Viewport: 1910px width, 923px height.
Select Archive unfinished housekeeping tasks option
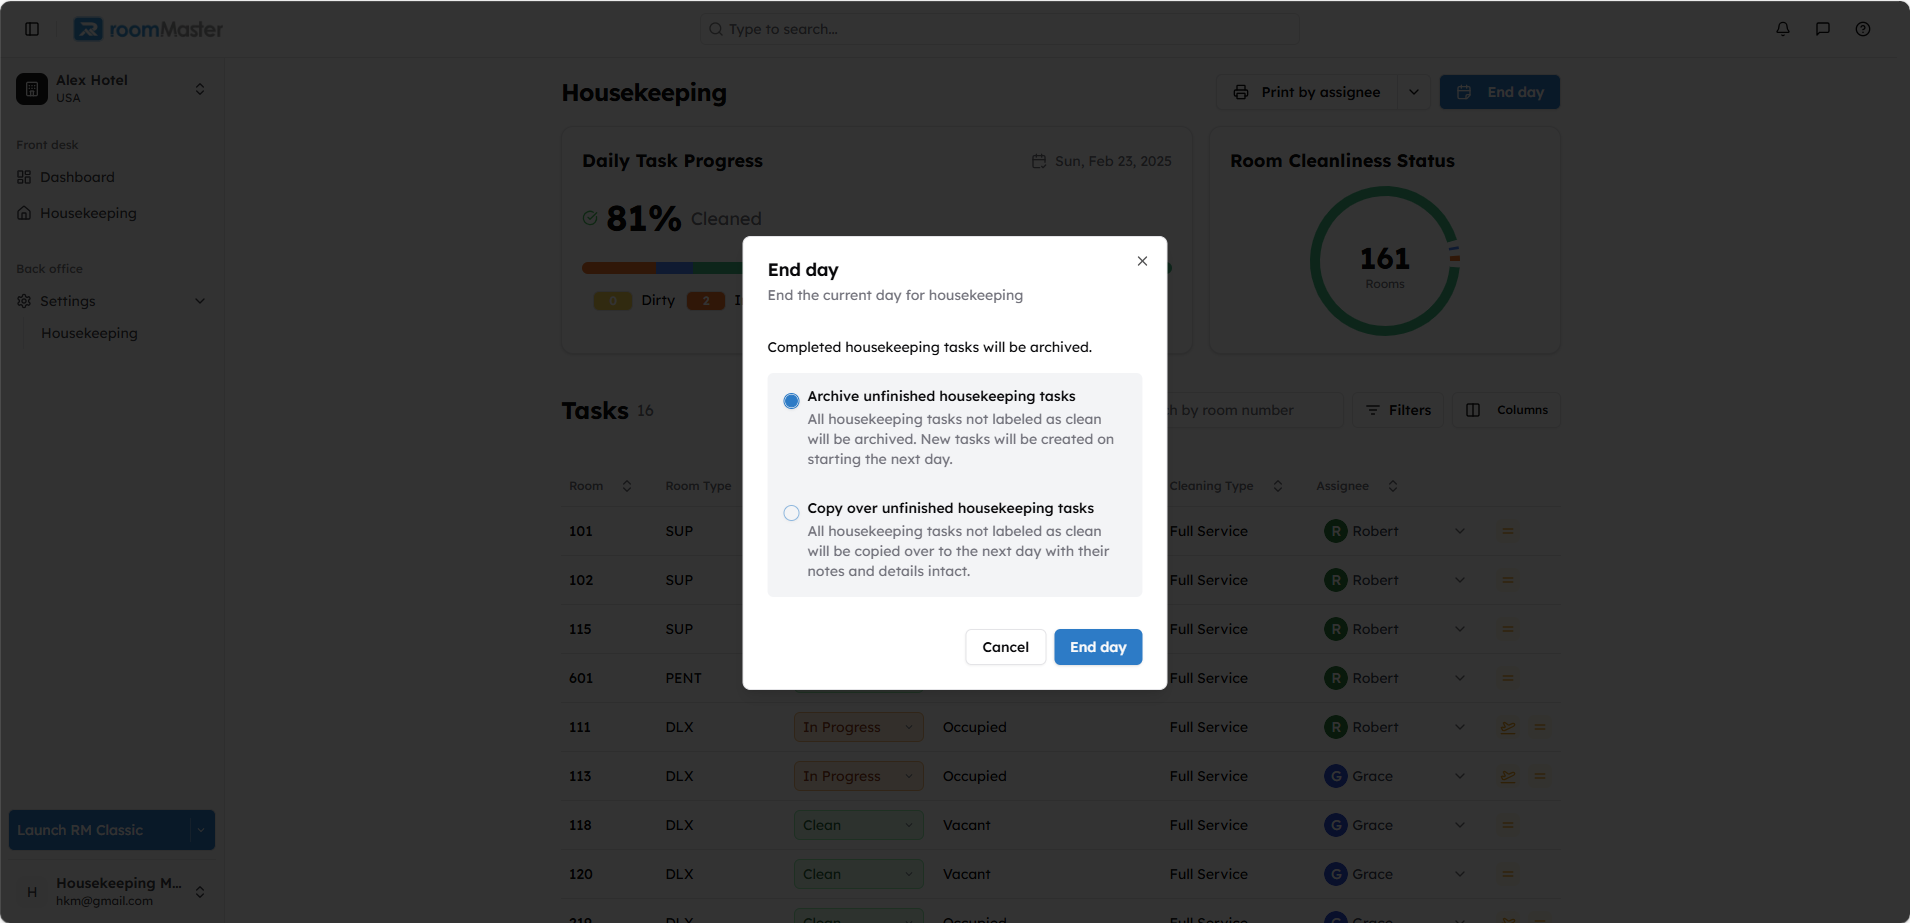(x=791, y=401)
